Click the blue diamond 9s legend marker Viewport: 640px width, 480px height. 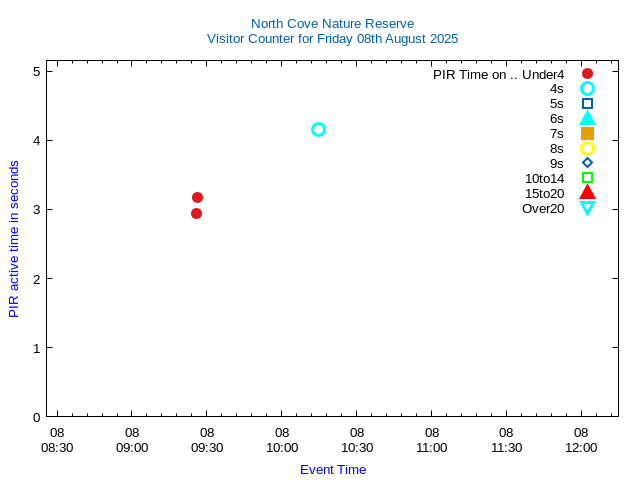(x=587, y=163)
